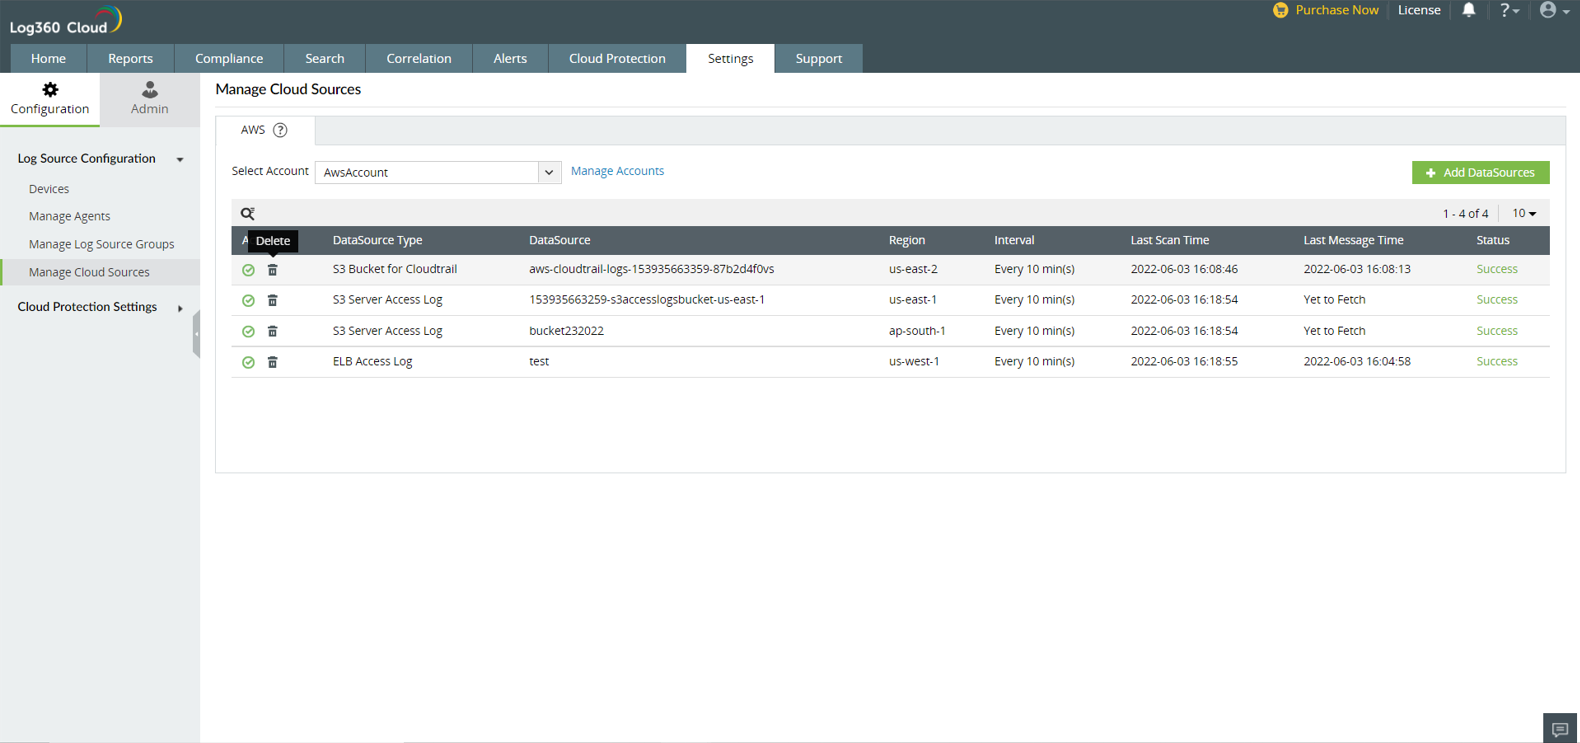The image size is (1580, 743).
Task: Toggle enabled status for bucket232022 datasource
Action: pyautogui.click(x=248, y=331)
